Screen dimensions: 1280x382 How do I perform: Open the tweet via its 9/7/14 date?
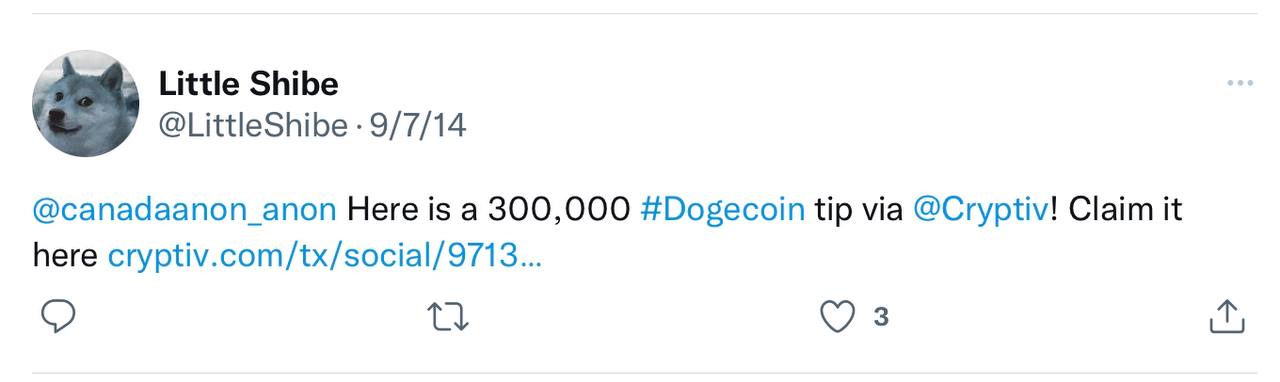(418, 125)
